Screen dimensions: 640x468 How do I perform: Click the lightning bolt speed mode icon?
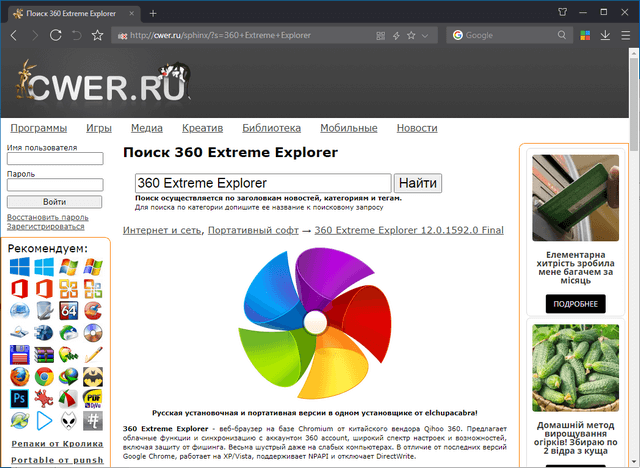(x=396, y=36)
